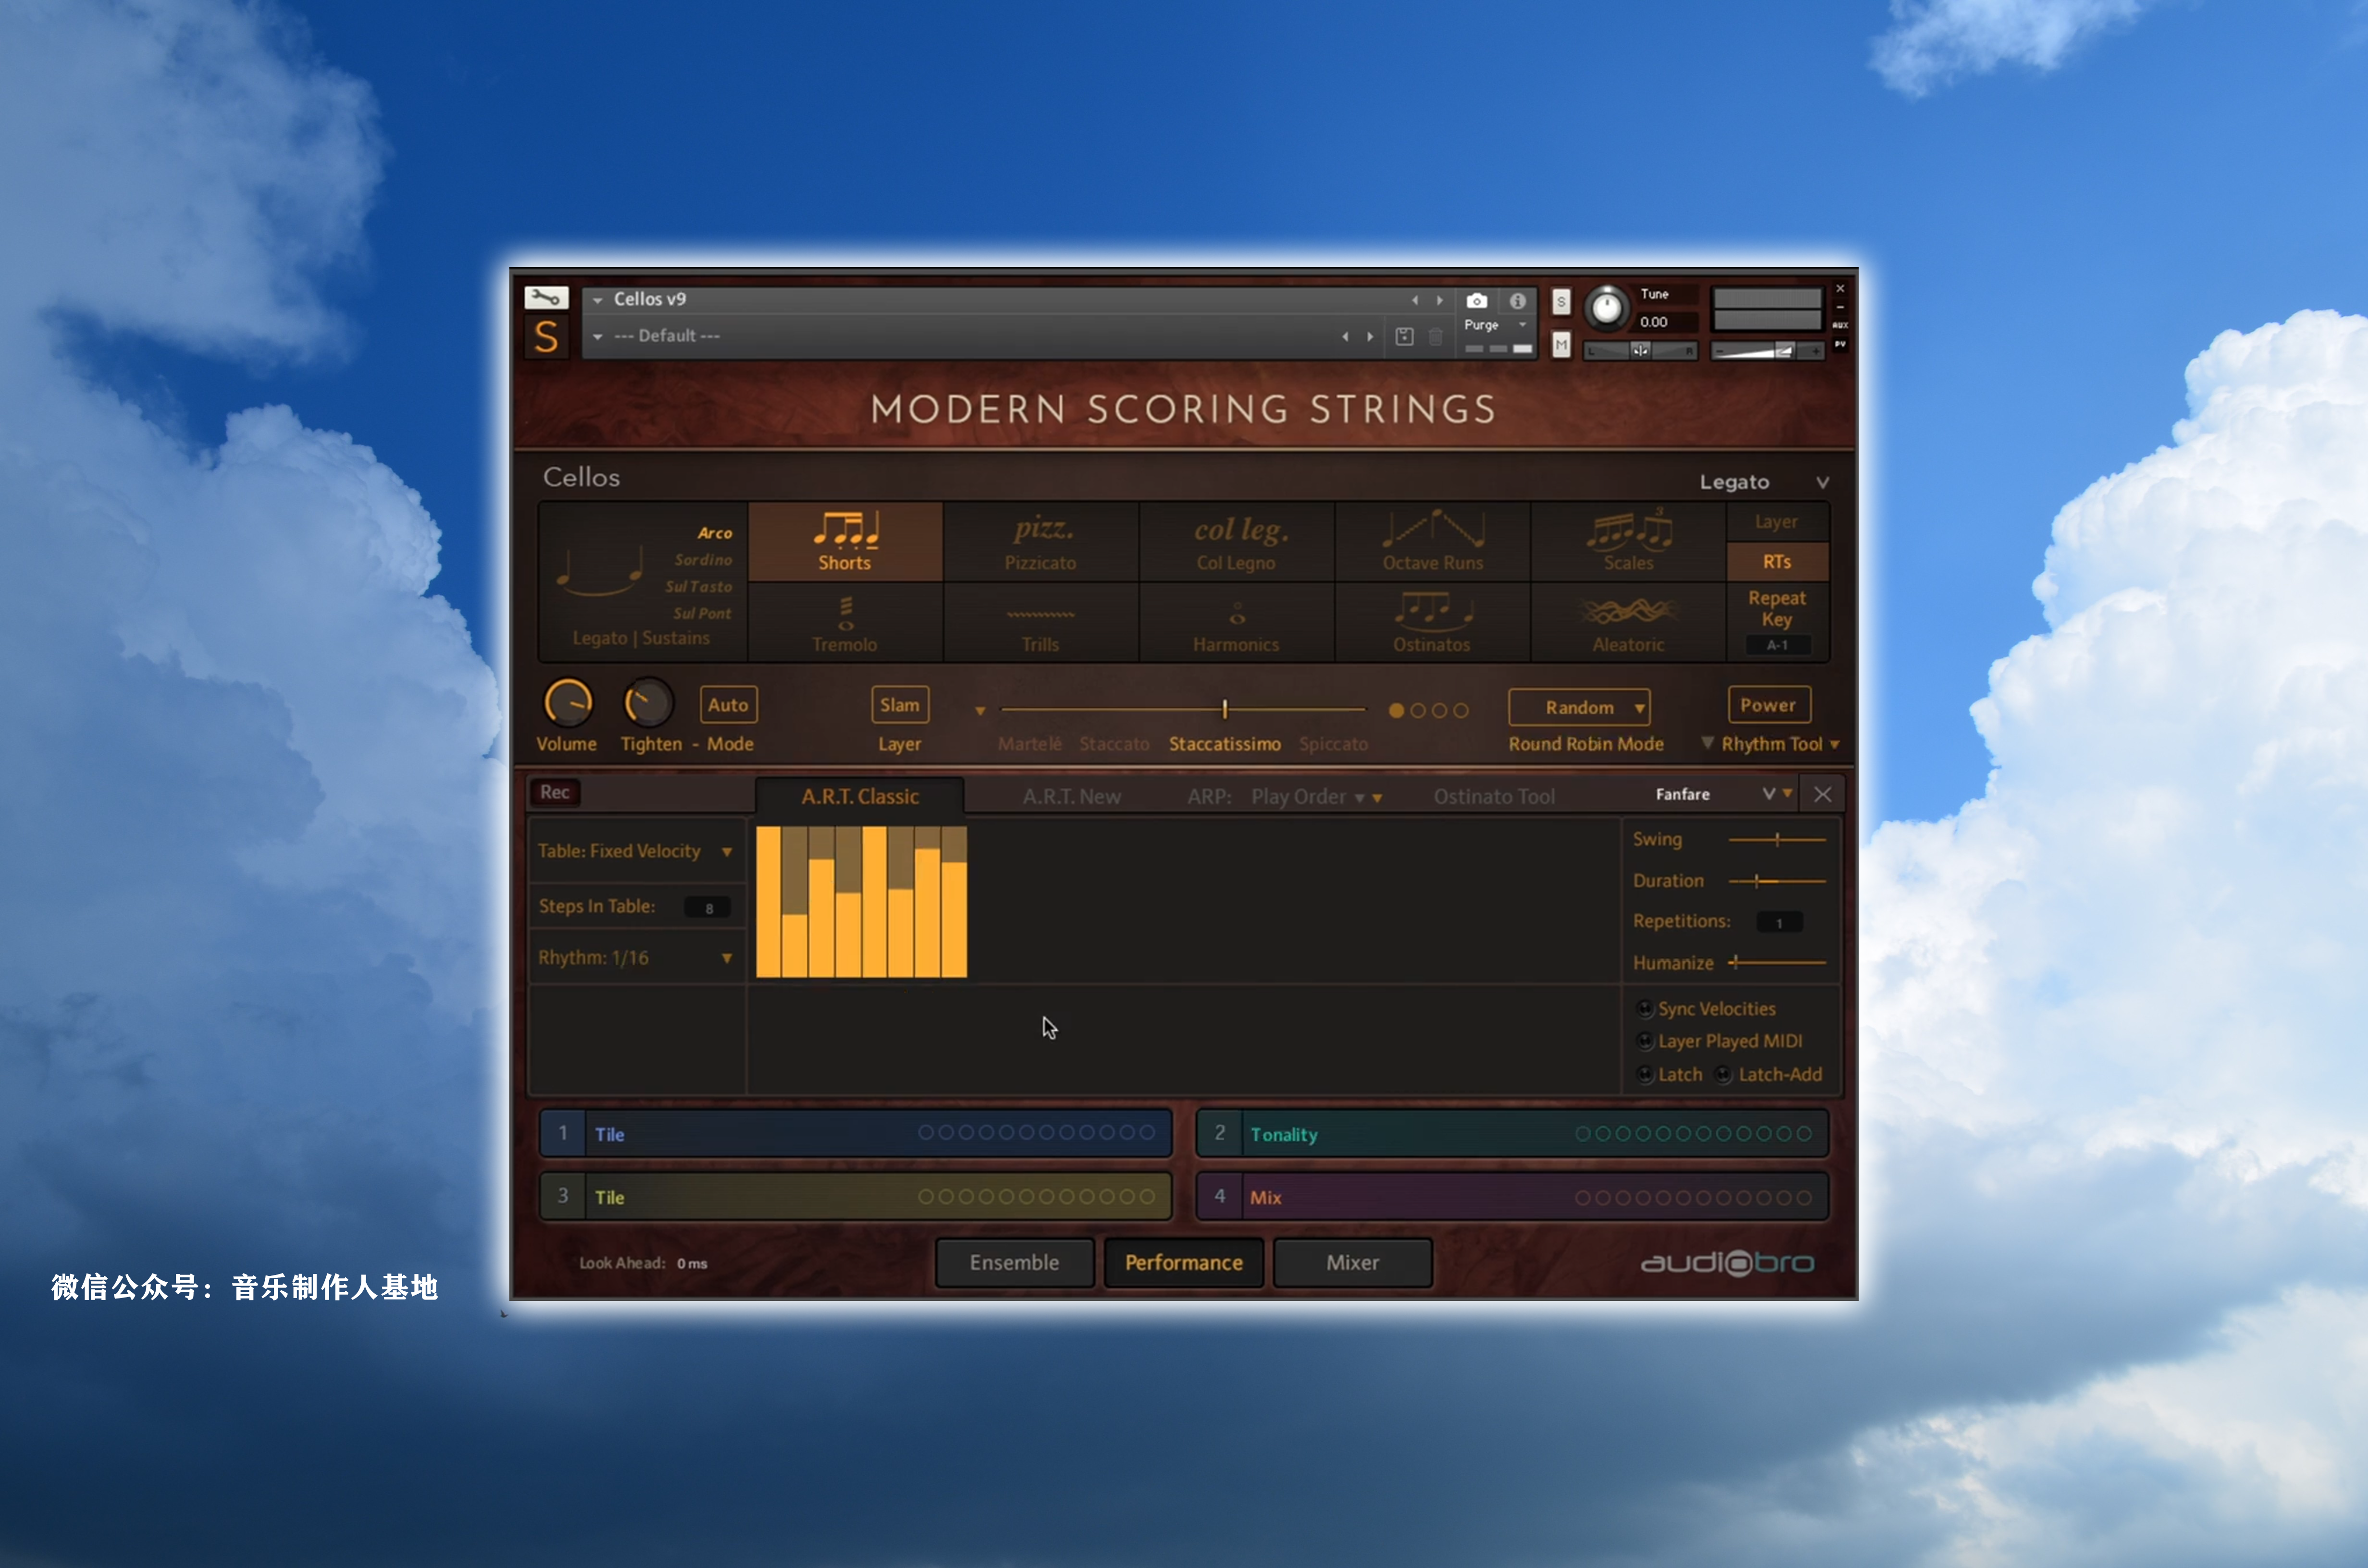2368x1568 pixels.
Task: Select the Ostinatos articulation
Action: click(1432, 623)
